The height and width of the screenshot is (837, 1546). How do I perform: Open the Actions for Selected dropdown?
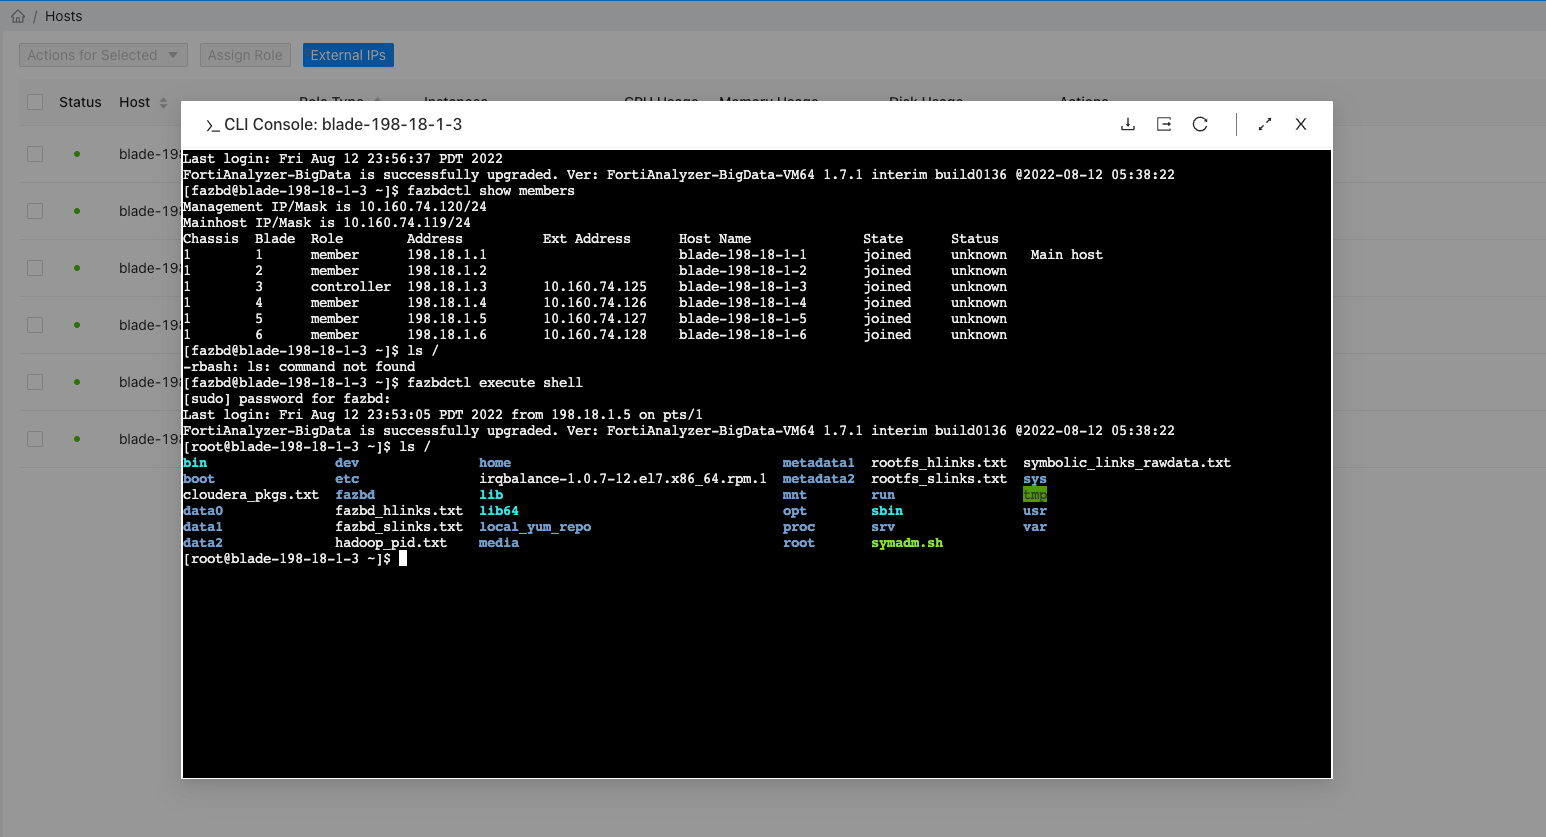(103, 55)
